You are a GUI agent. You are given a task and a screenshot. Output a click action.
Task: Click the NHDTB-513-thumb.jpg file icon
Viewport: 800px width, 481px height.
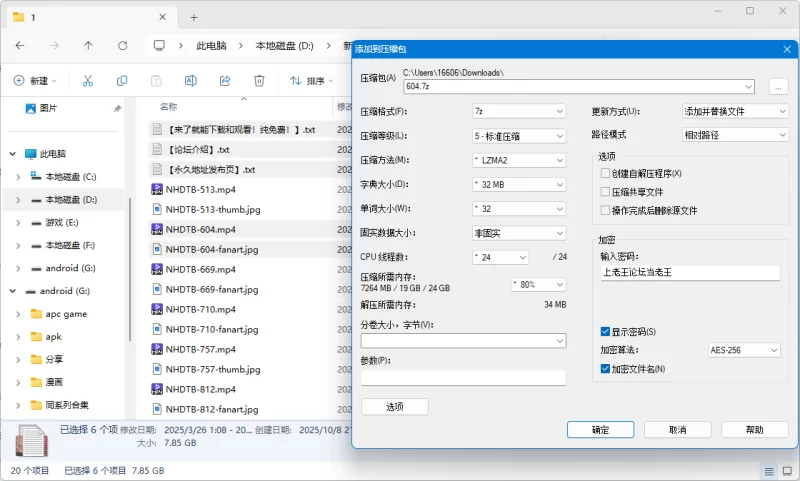coord(157,209)
